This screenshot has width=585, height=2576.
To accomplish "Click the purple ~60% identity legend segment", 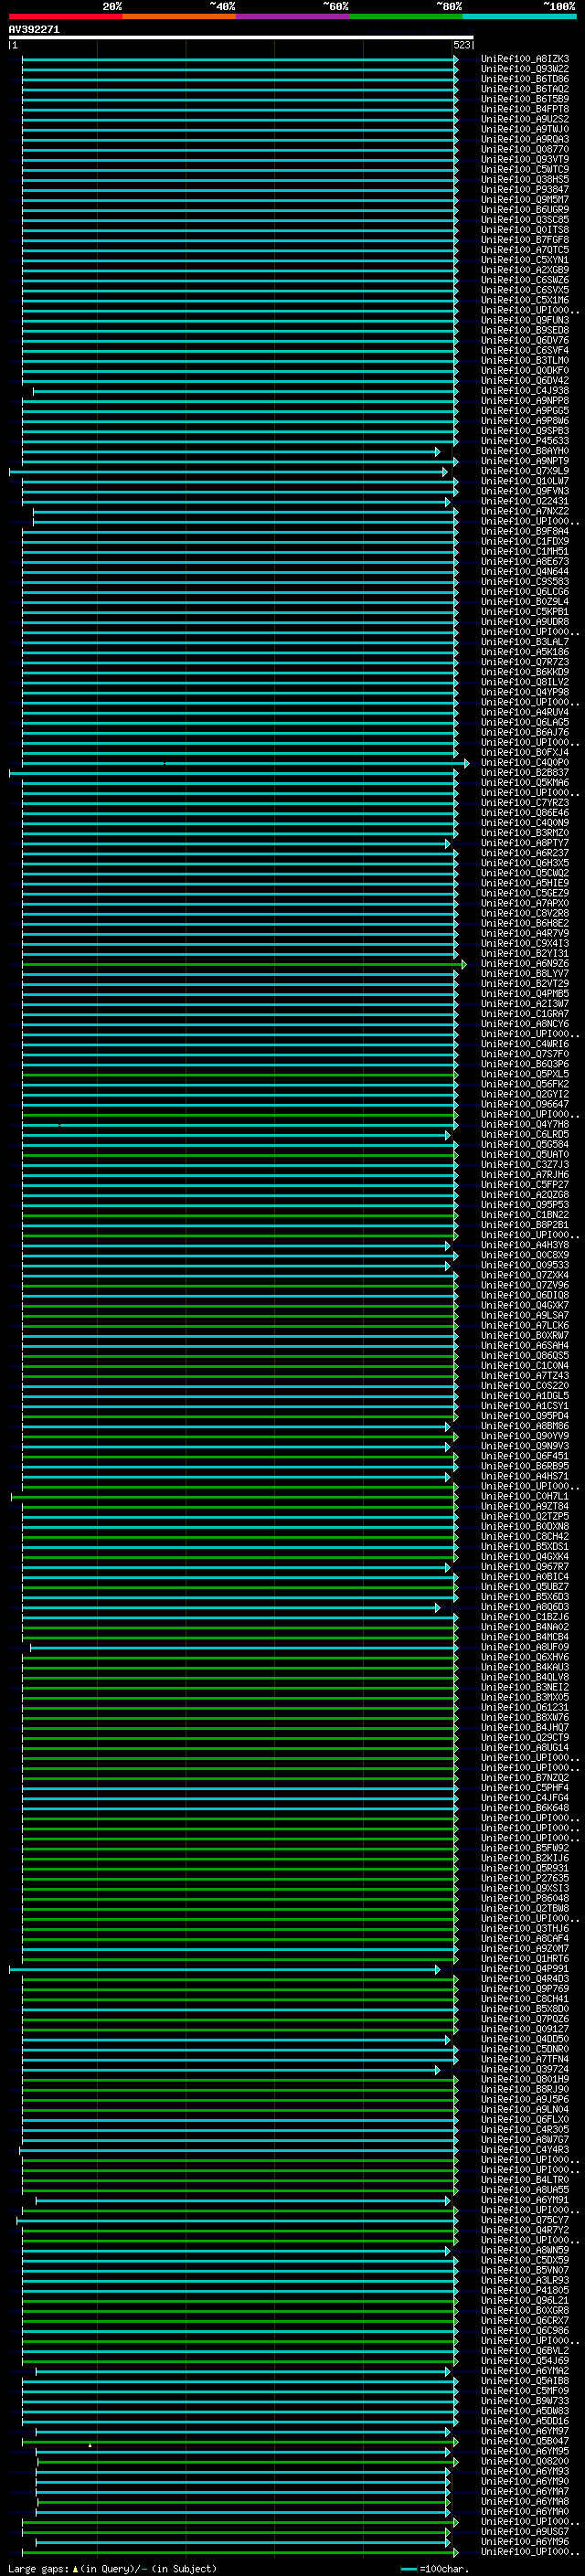I will pos(292,16).
